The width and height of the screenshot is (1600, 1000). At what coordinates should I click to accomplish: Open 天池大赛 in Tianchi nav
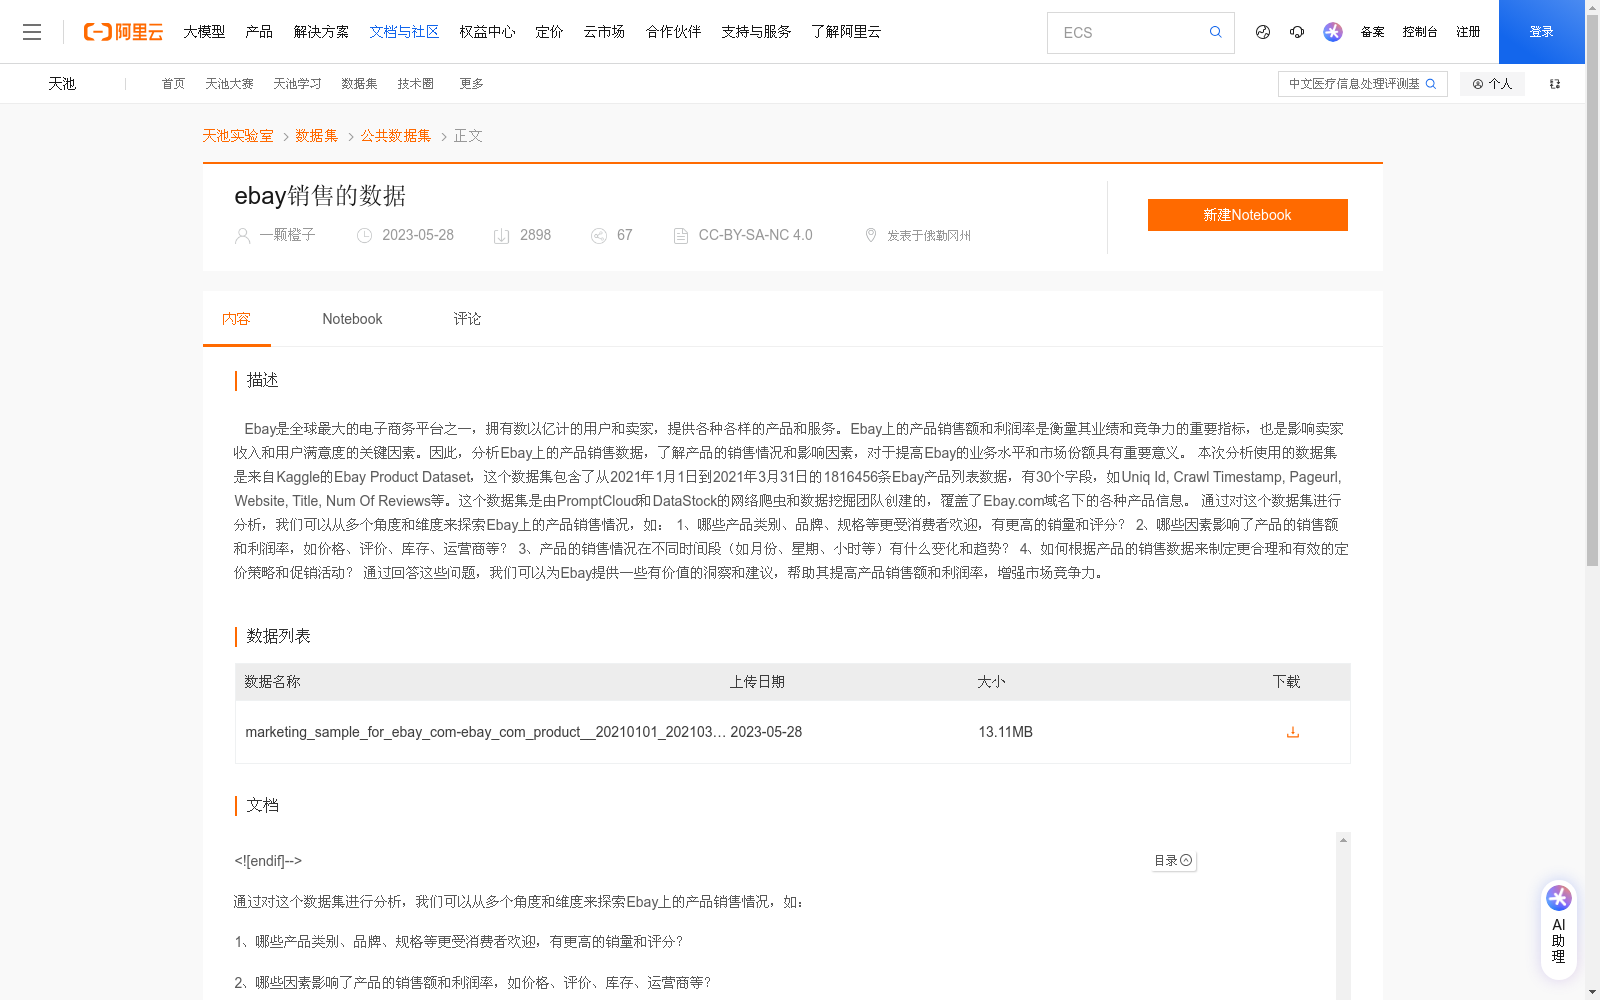pos(229,84)
